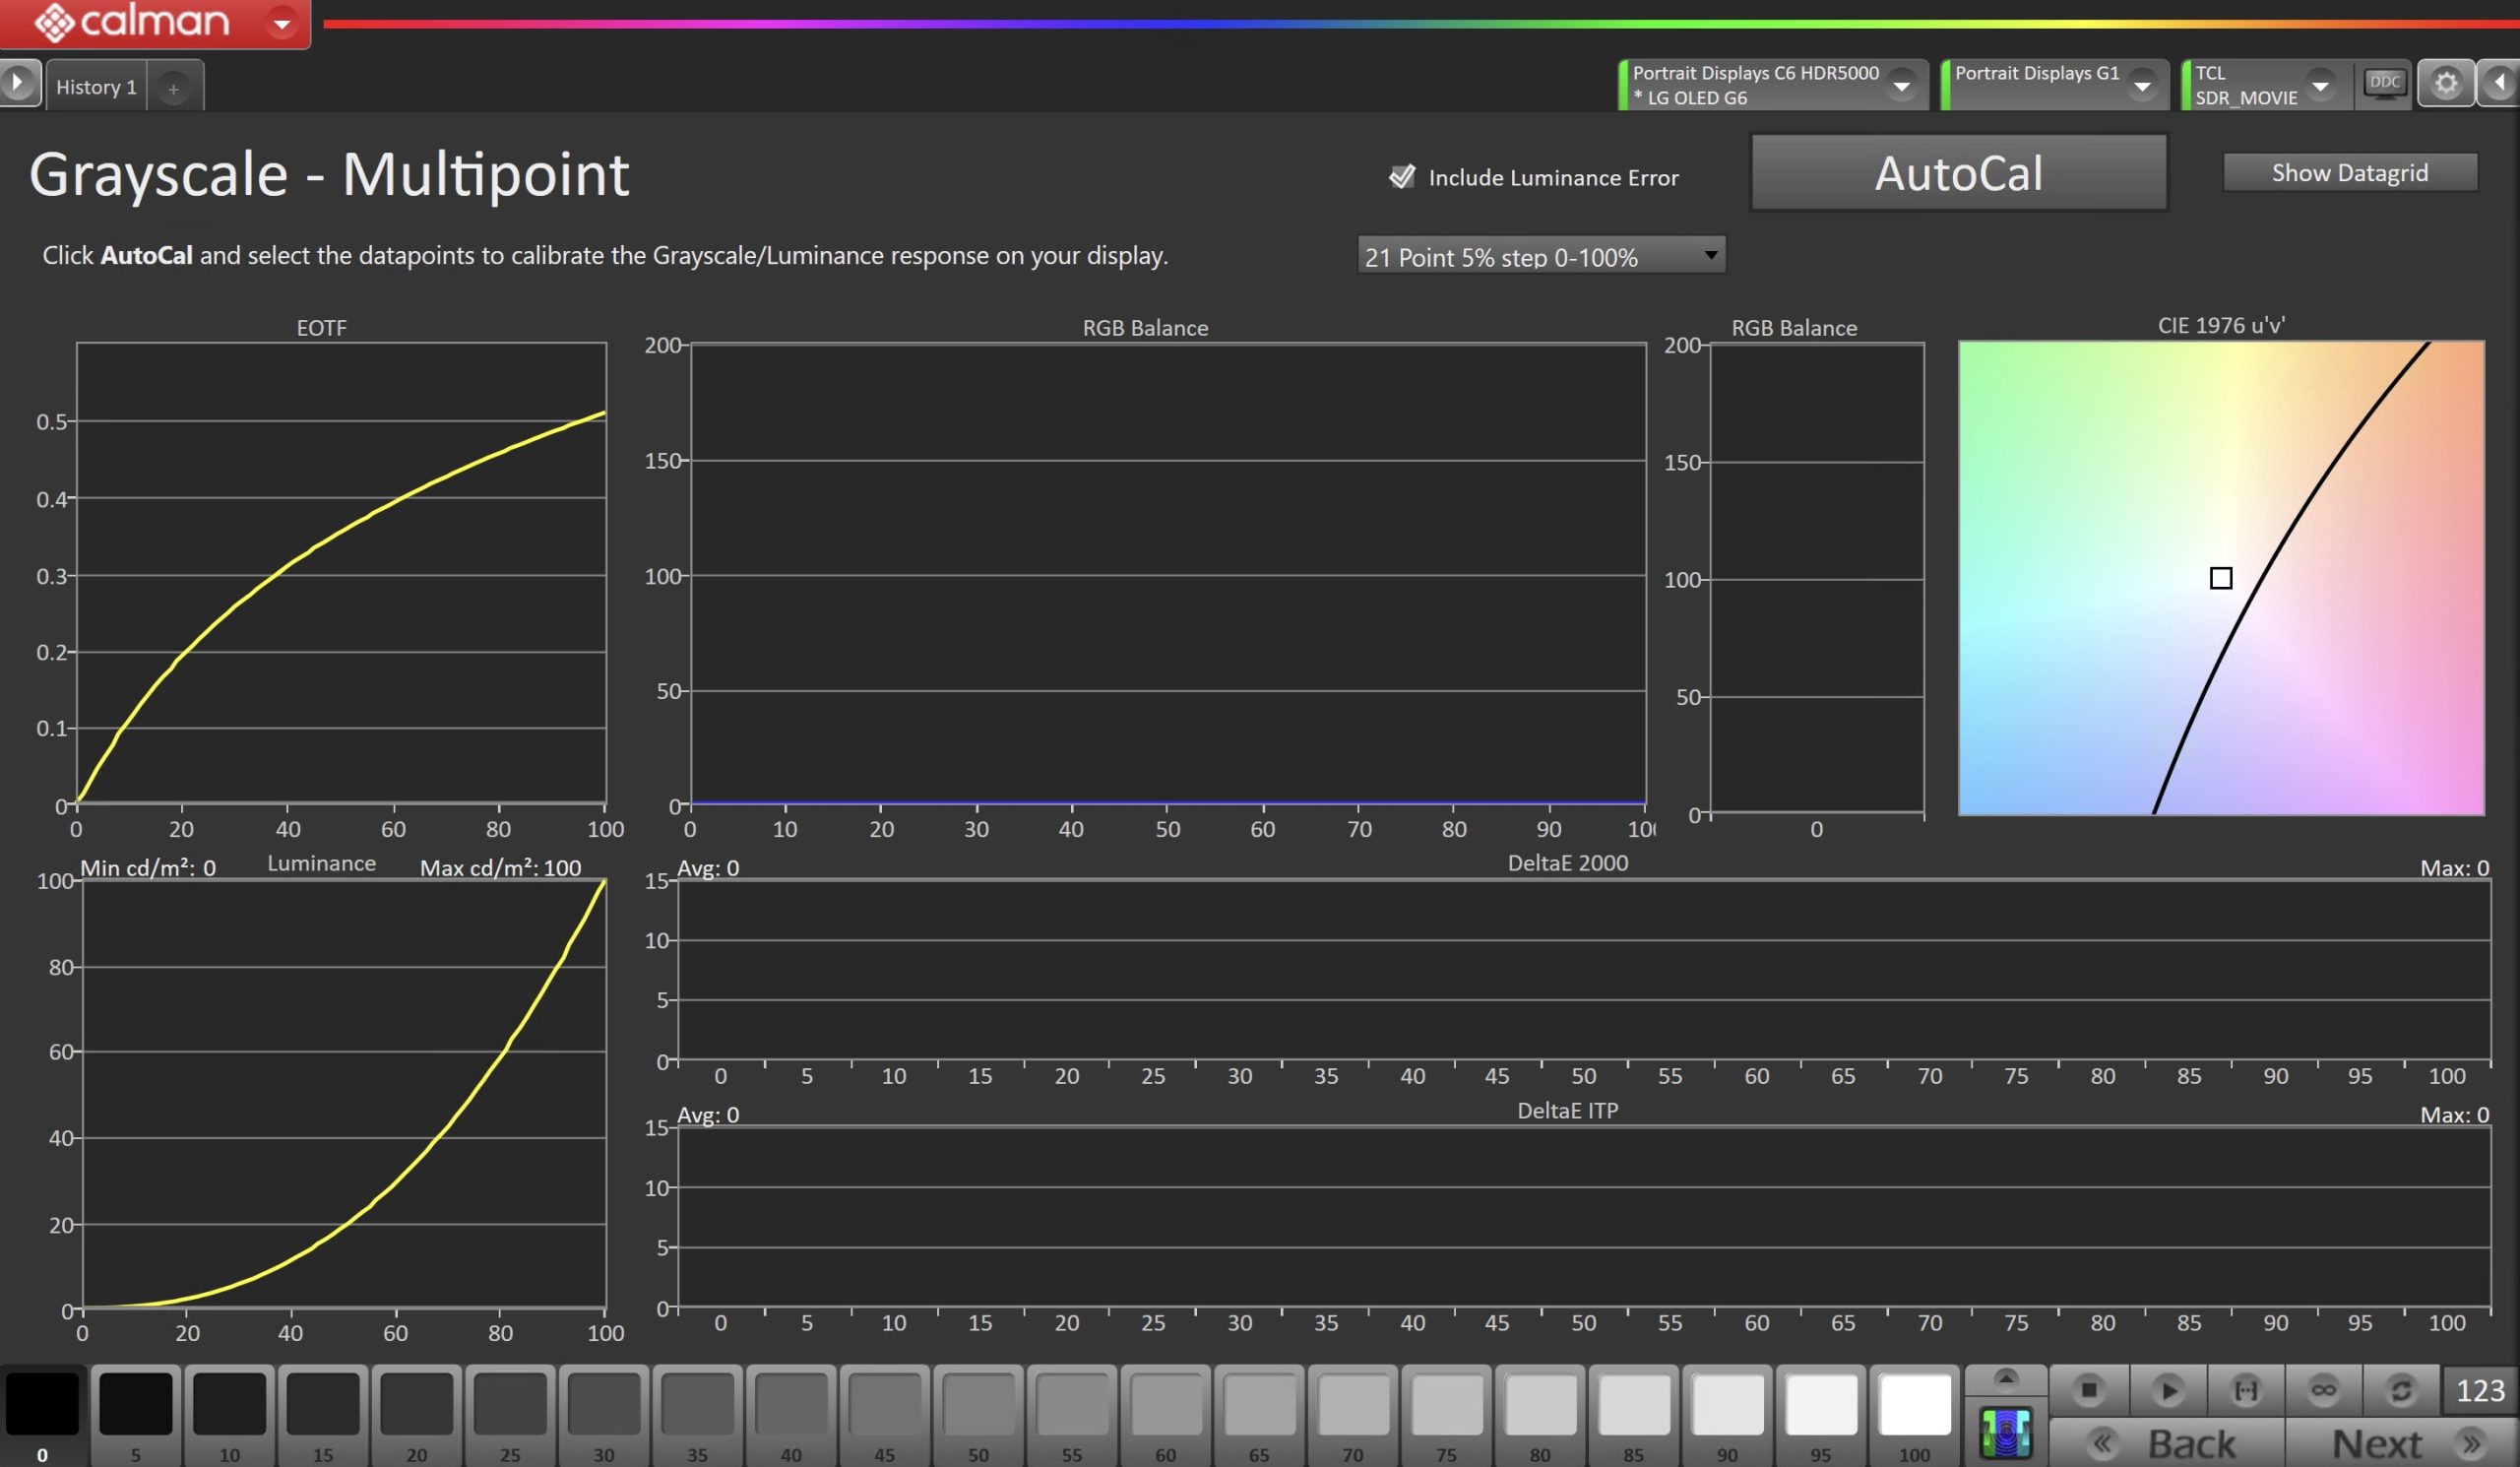Click the white point square in CIE chart
This screenshot has height=1467, width=2520.
(x=2221, y=578)
